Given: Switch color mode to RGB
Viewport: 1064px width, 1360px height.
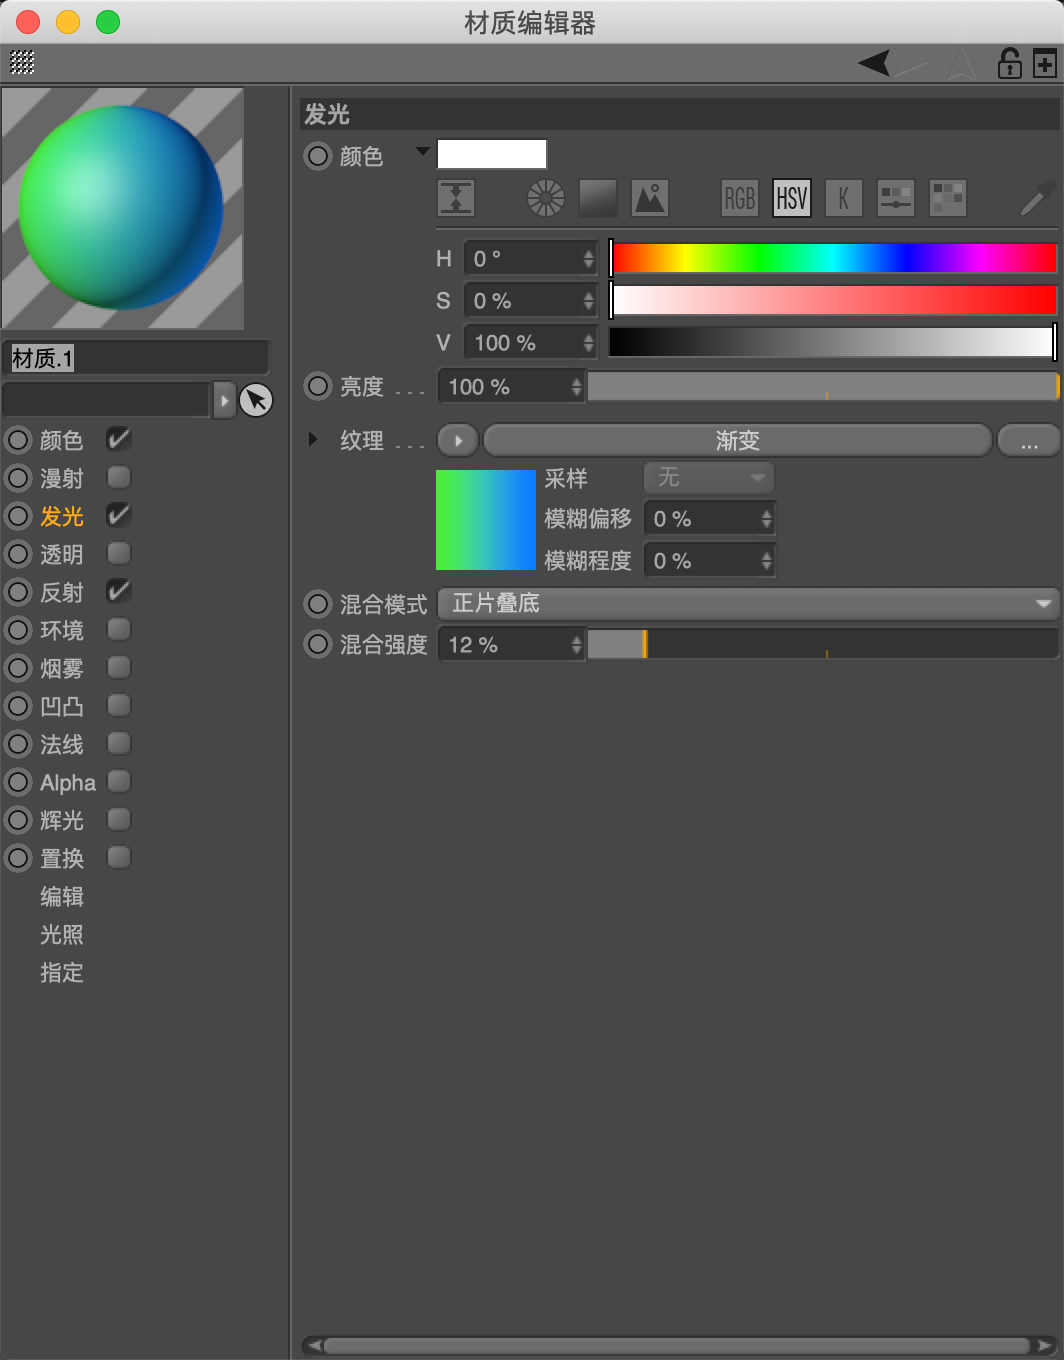Looking at the screenshot, I should [740, 198].
